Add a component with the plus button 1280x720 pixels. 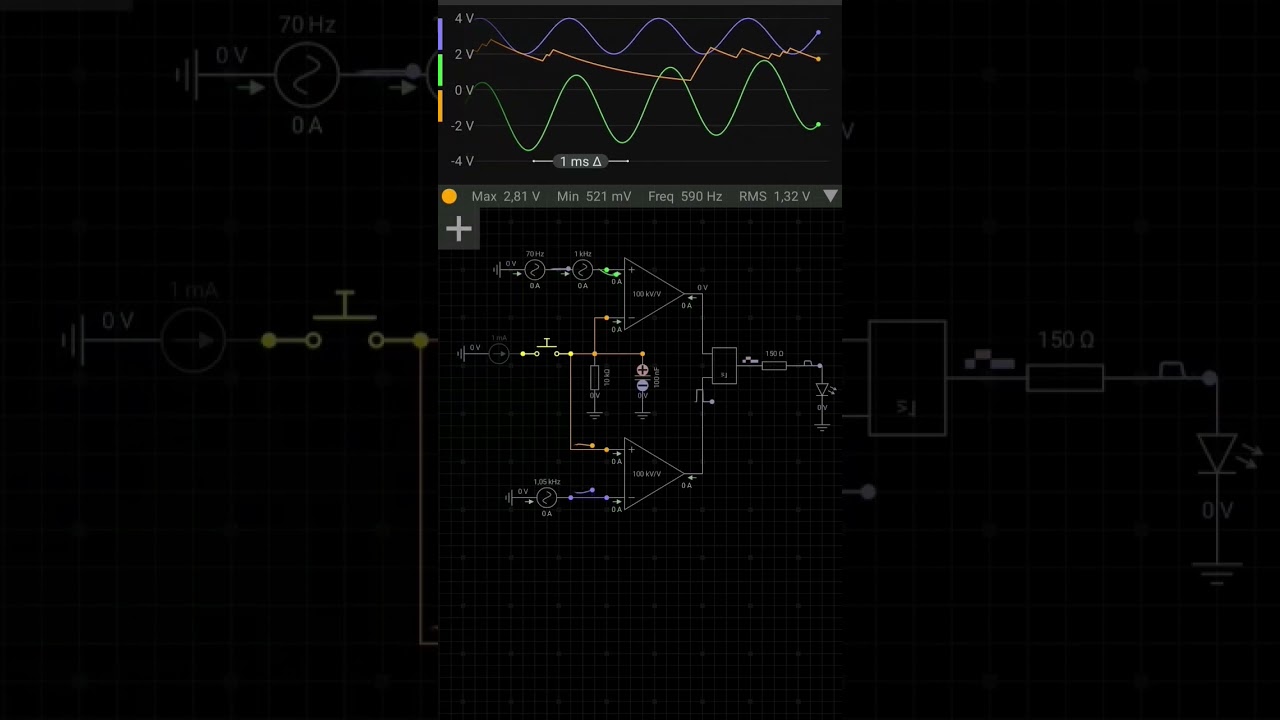pyautogui.click(x=459, y=229)
